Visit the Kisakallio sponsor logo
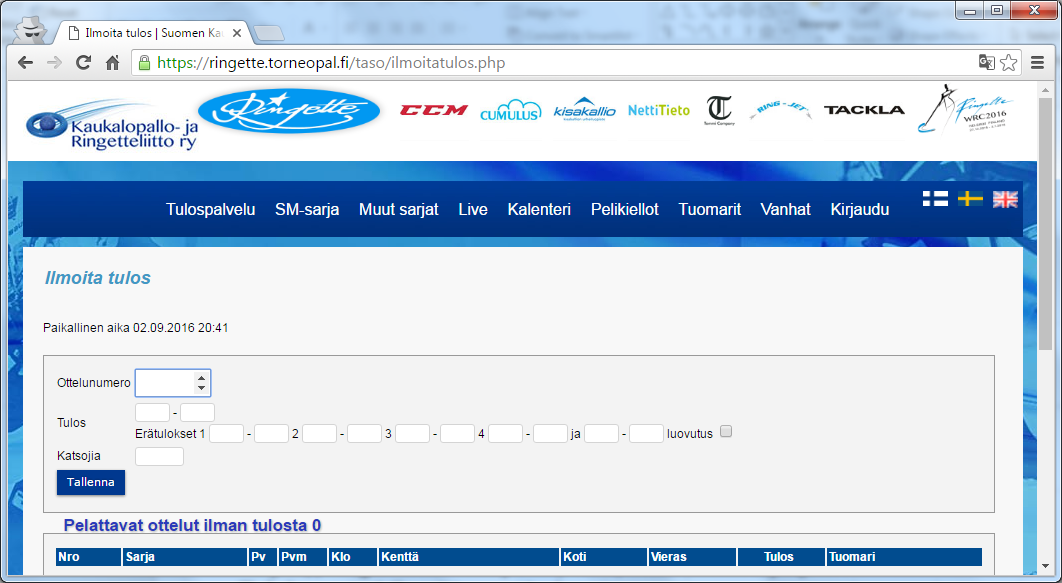Image resolution: width=1062 pixels, height=583 pixels. pos(585,108)
